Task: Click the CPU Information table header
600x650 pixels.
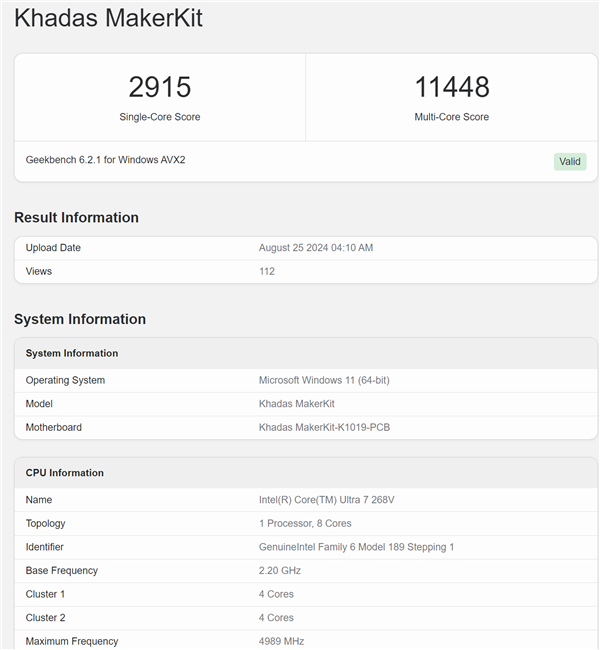Action: click(65, 473)
